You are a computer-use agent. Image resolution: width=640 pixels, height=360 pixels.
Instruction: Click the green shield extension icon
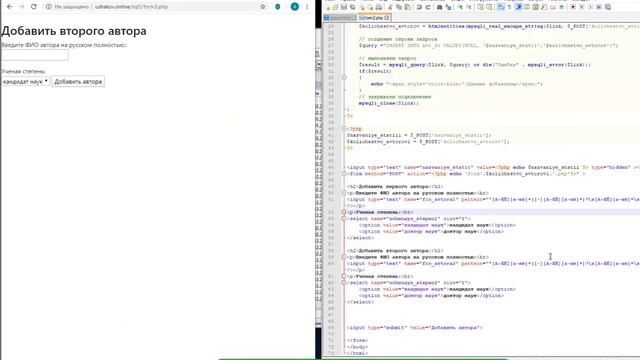coord(278,7)
